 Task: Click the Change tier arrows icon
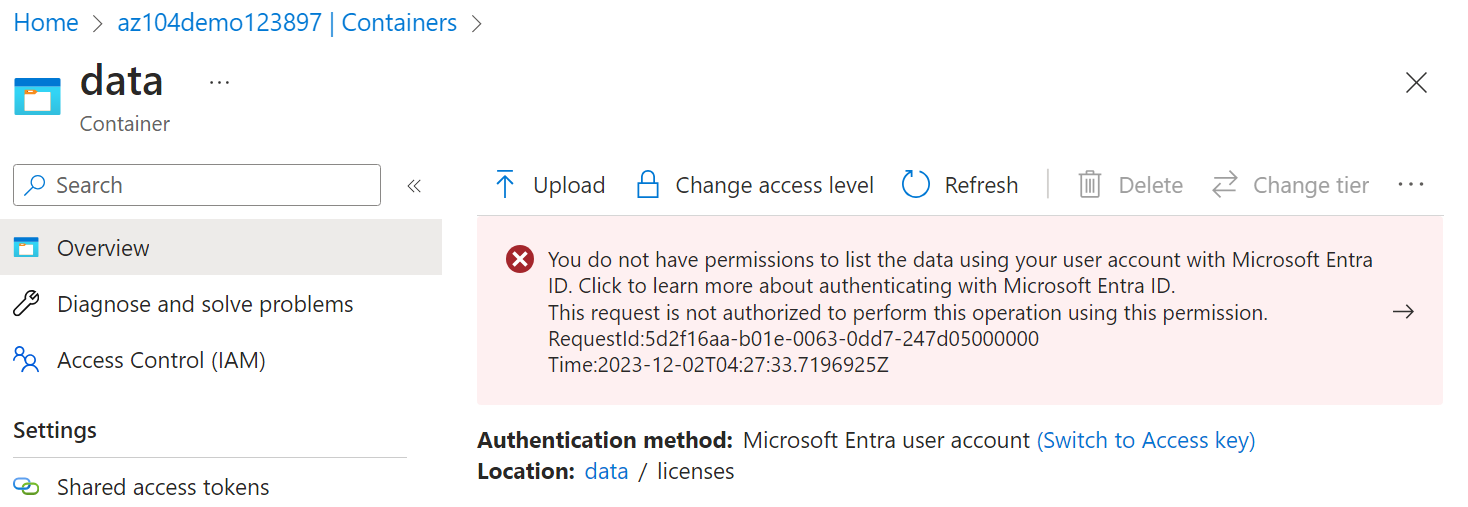click(x=1225, y=185)
